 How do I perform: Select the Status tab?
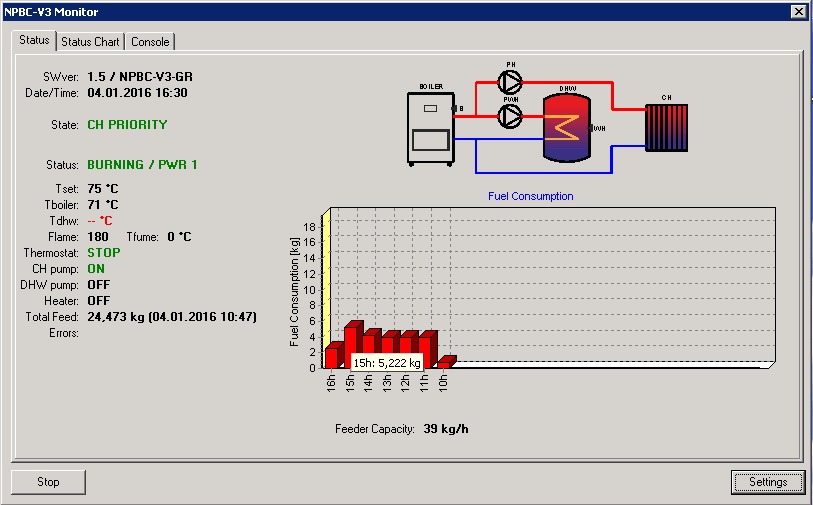point(33,40)
